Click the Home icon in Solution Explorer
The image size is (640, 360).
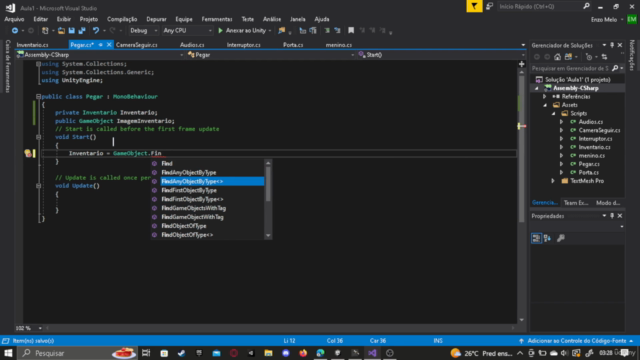tap(558, 57)
